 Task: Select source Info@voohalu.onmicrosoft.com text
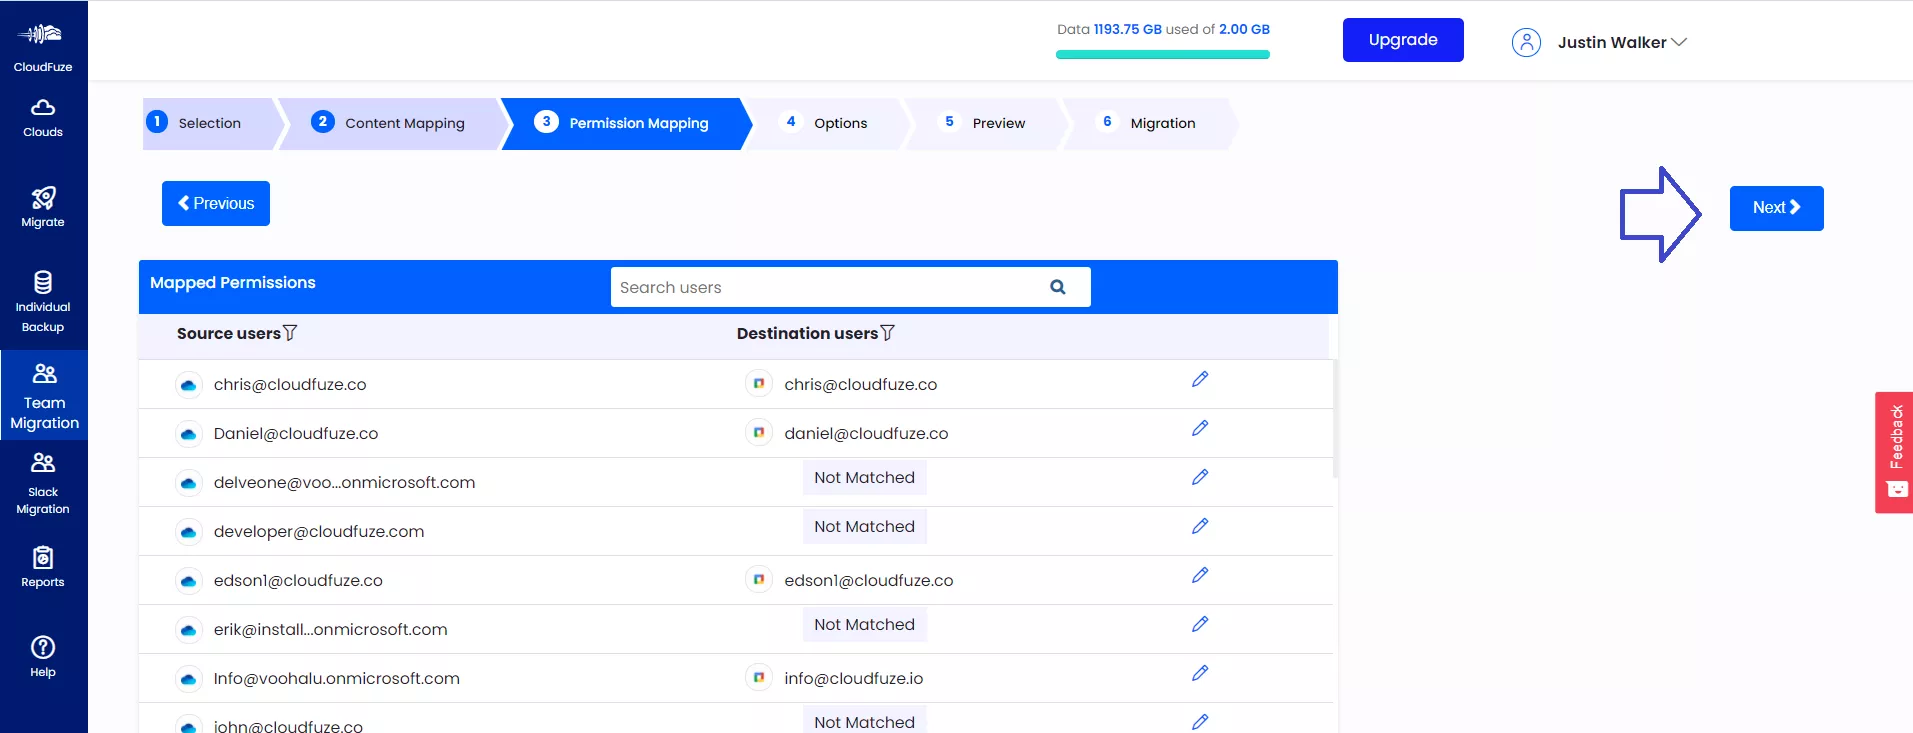[337, 679]
